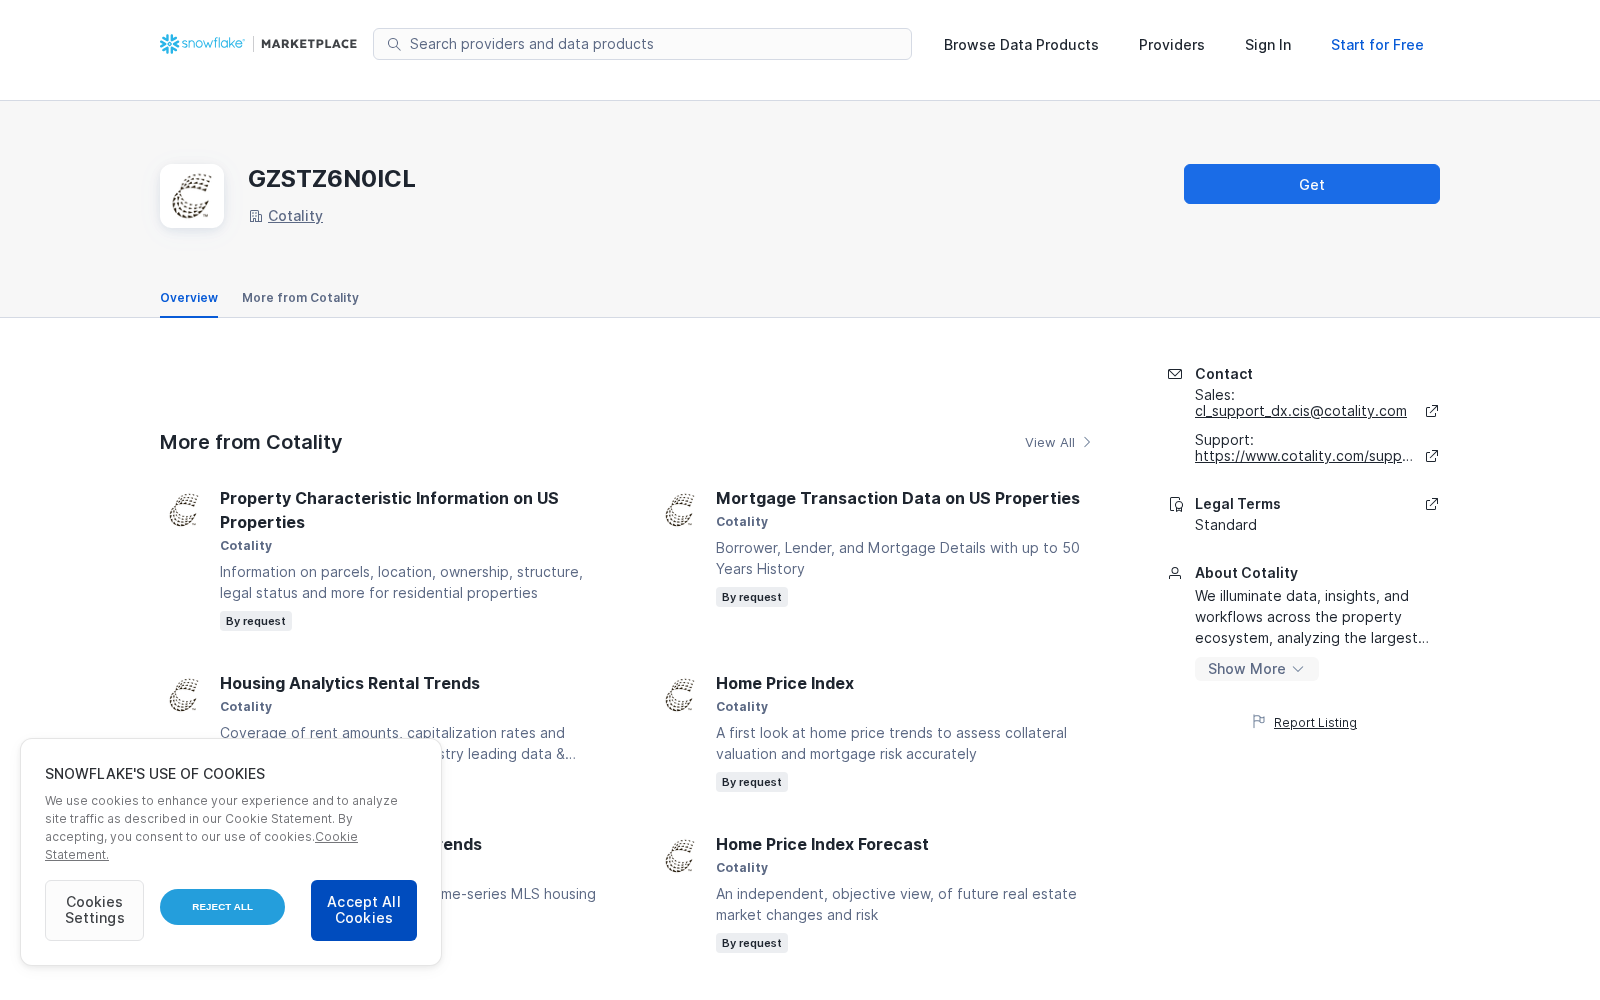
Task: Click the Housing Analytics Rental Trends logo
Action: pos(184,695)
